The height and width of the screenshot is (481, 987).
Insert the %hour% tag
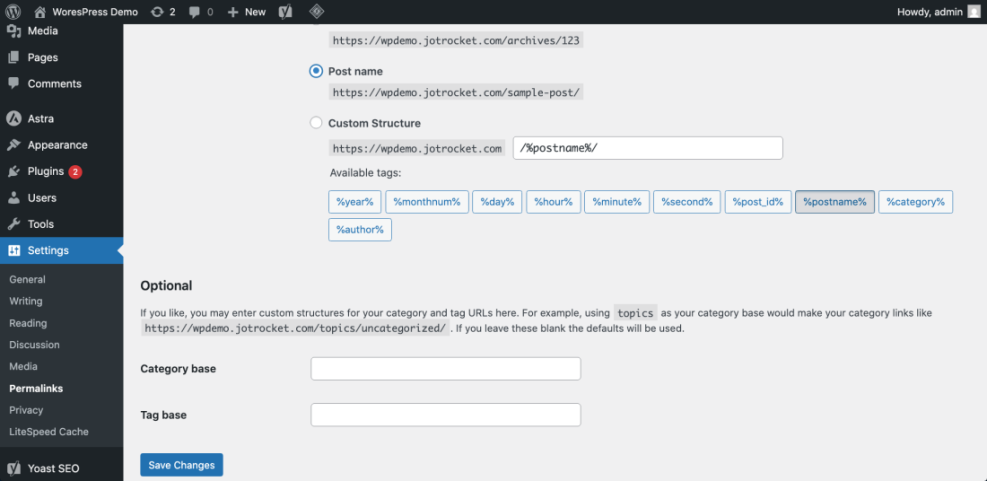(553, 202)
